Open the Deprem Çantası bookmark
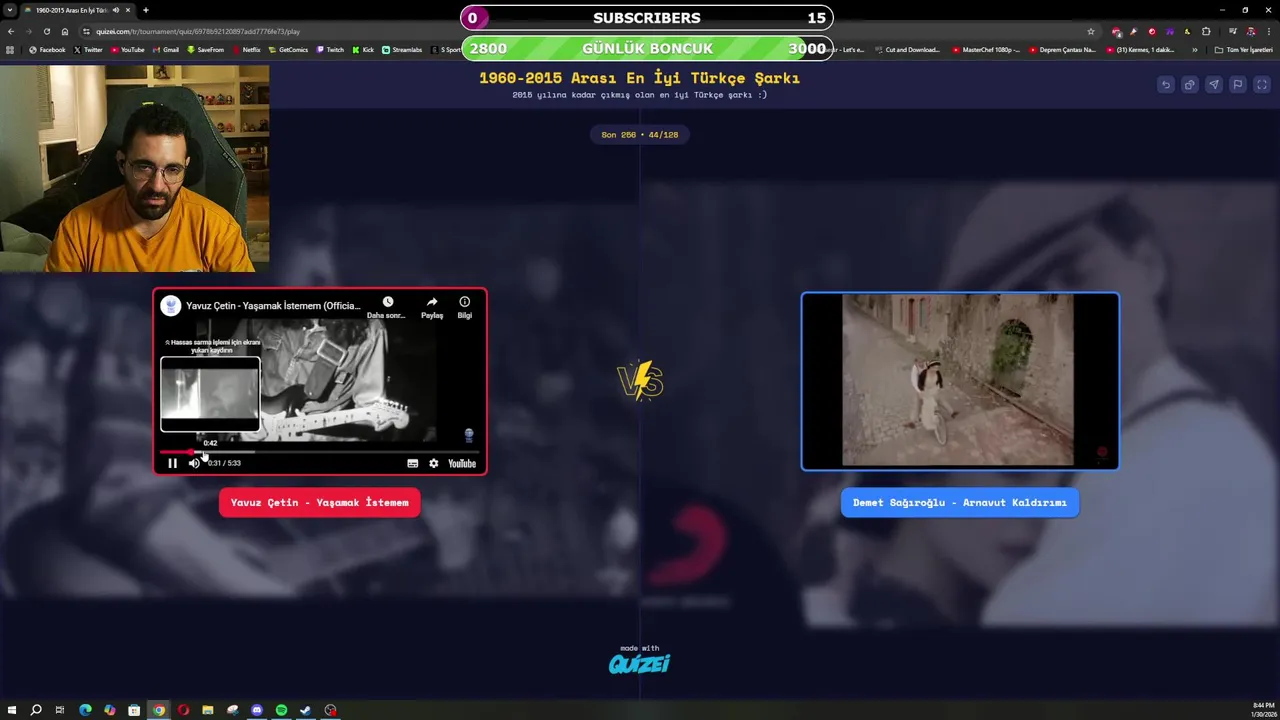The height and width of the screenshot is (720, 1280). 1062,49
